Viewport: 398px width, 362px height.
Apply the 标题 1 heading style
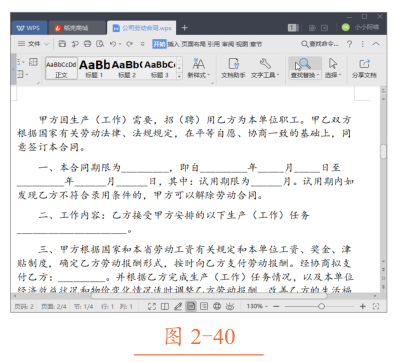(94, 68)
